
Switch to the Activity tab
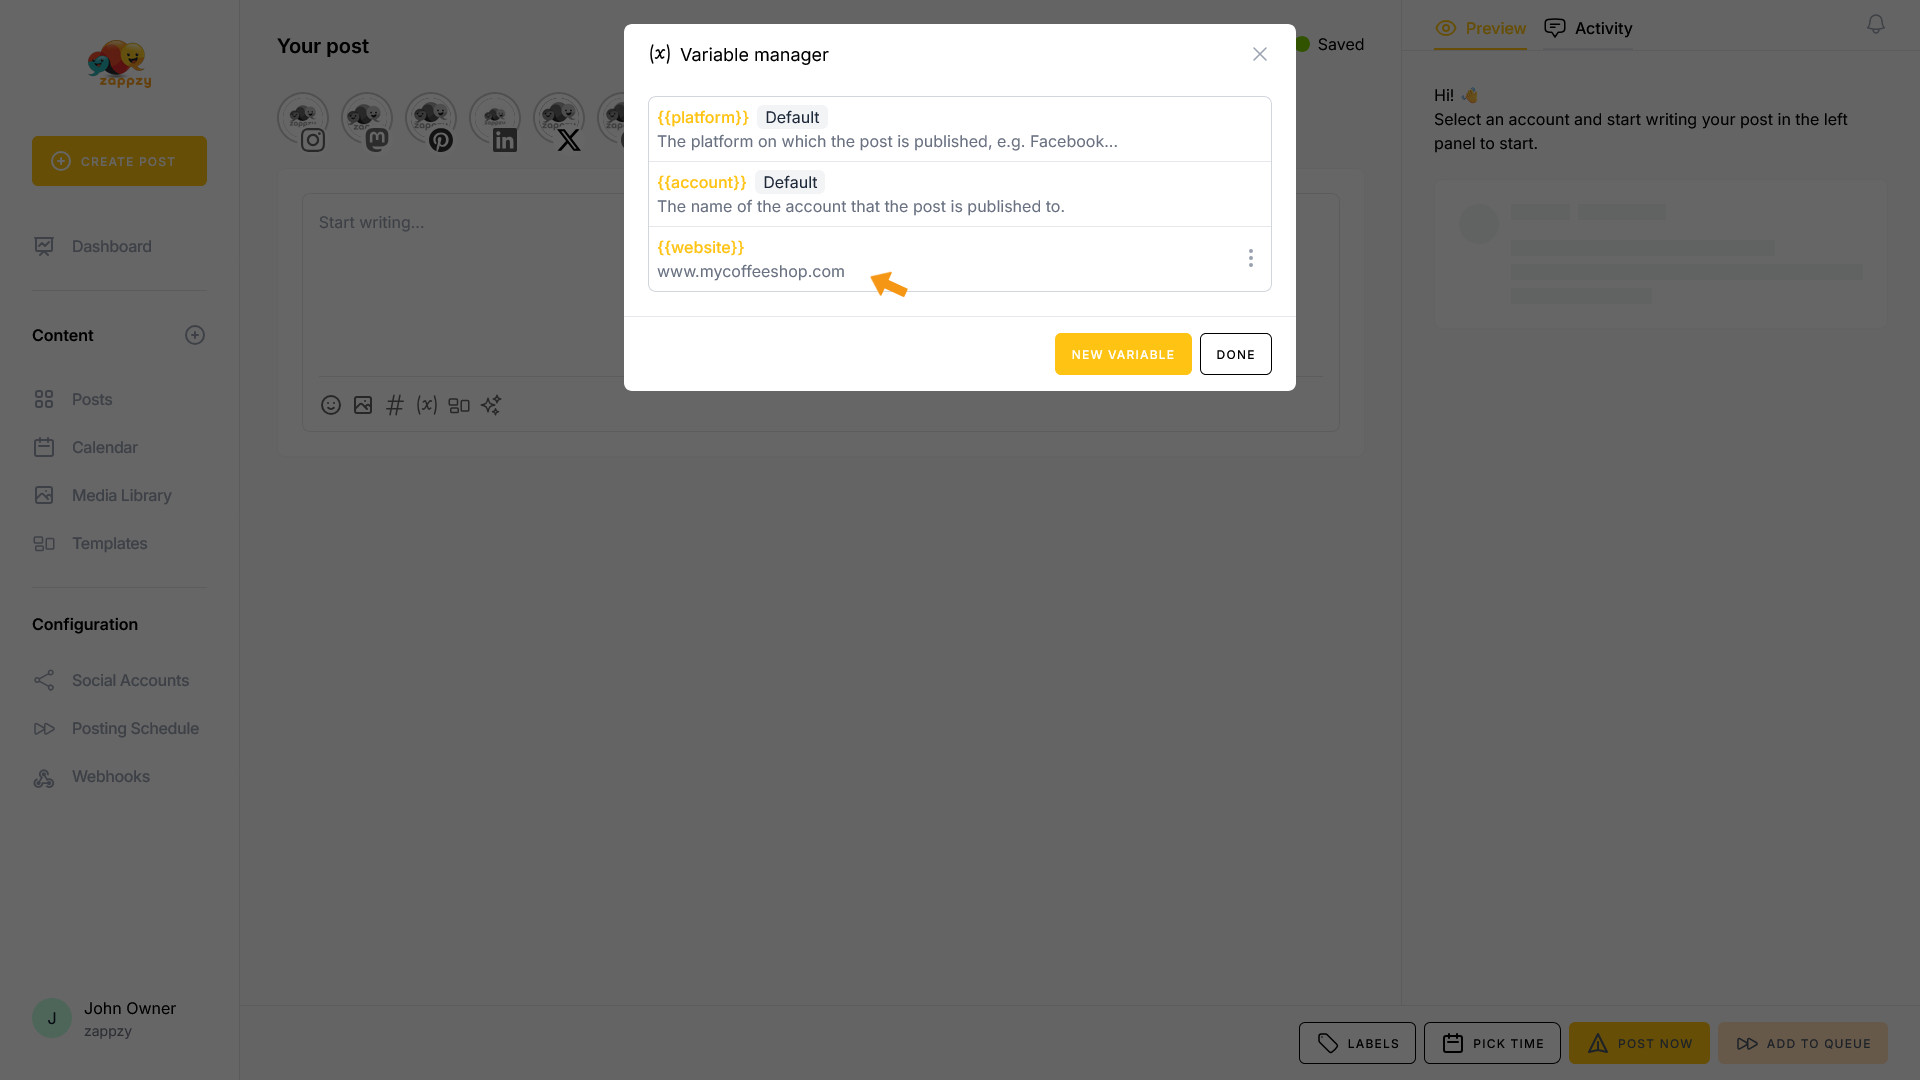point(1588,28)
